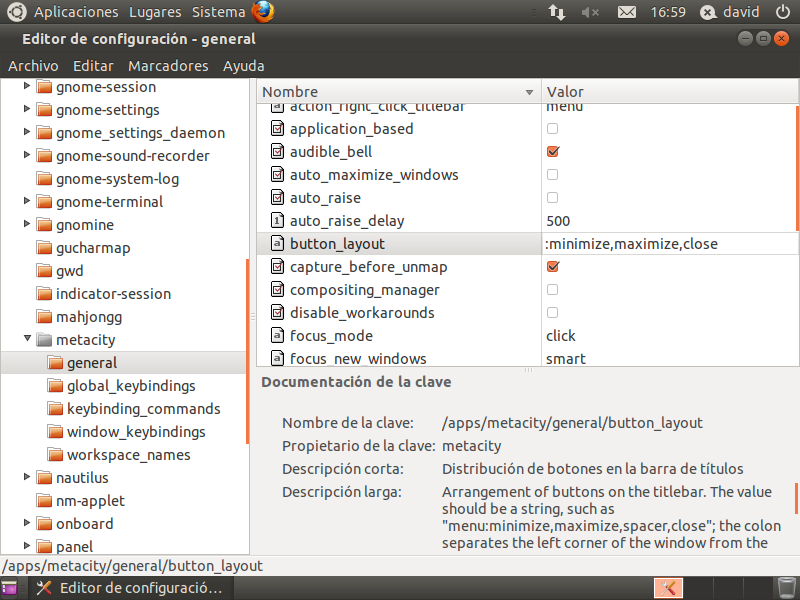Select the window_keybindings folder
The width and height of the screenshot is (800, 600).
click(x=136, y=432)
